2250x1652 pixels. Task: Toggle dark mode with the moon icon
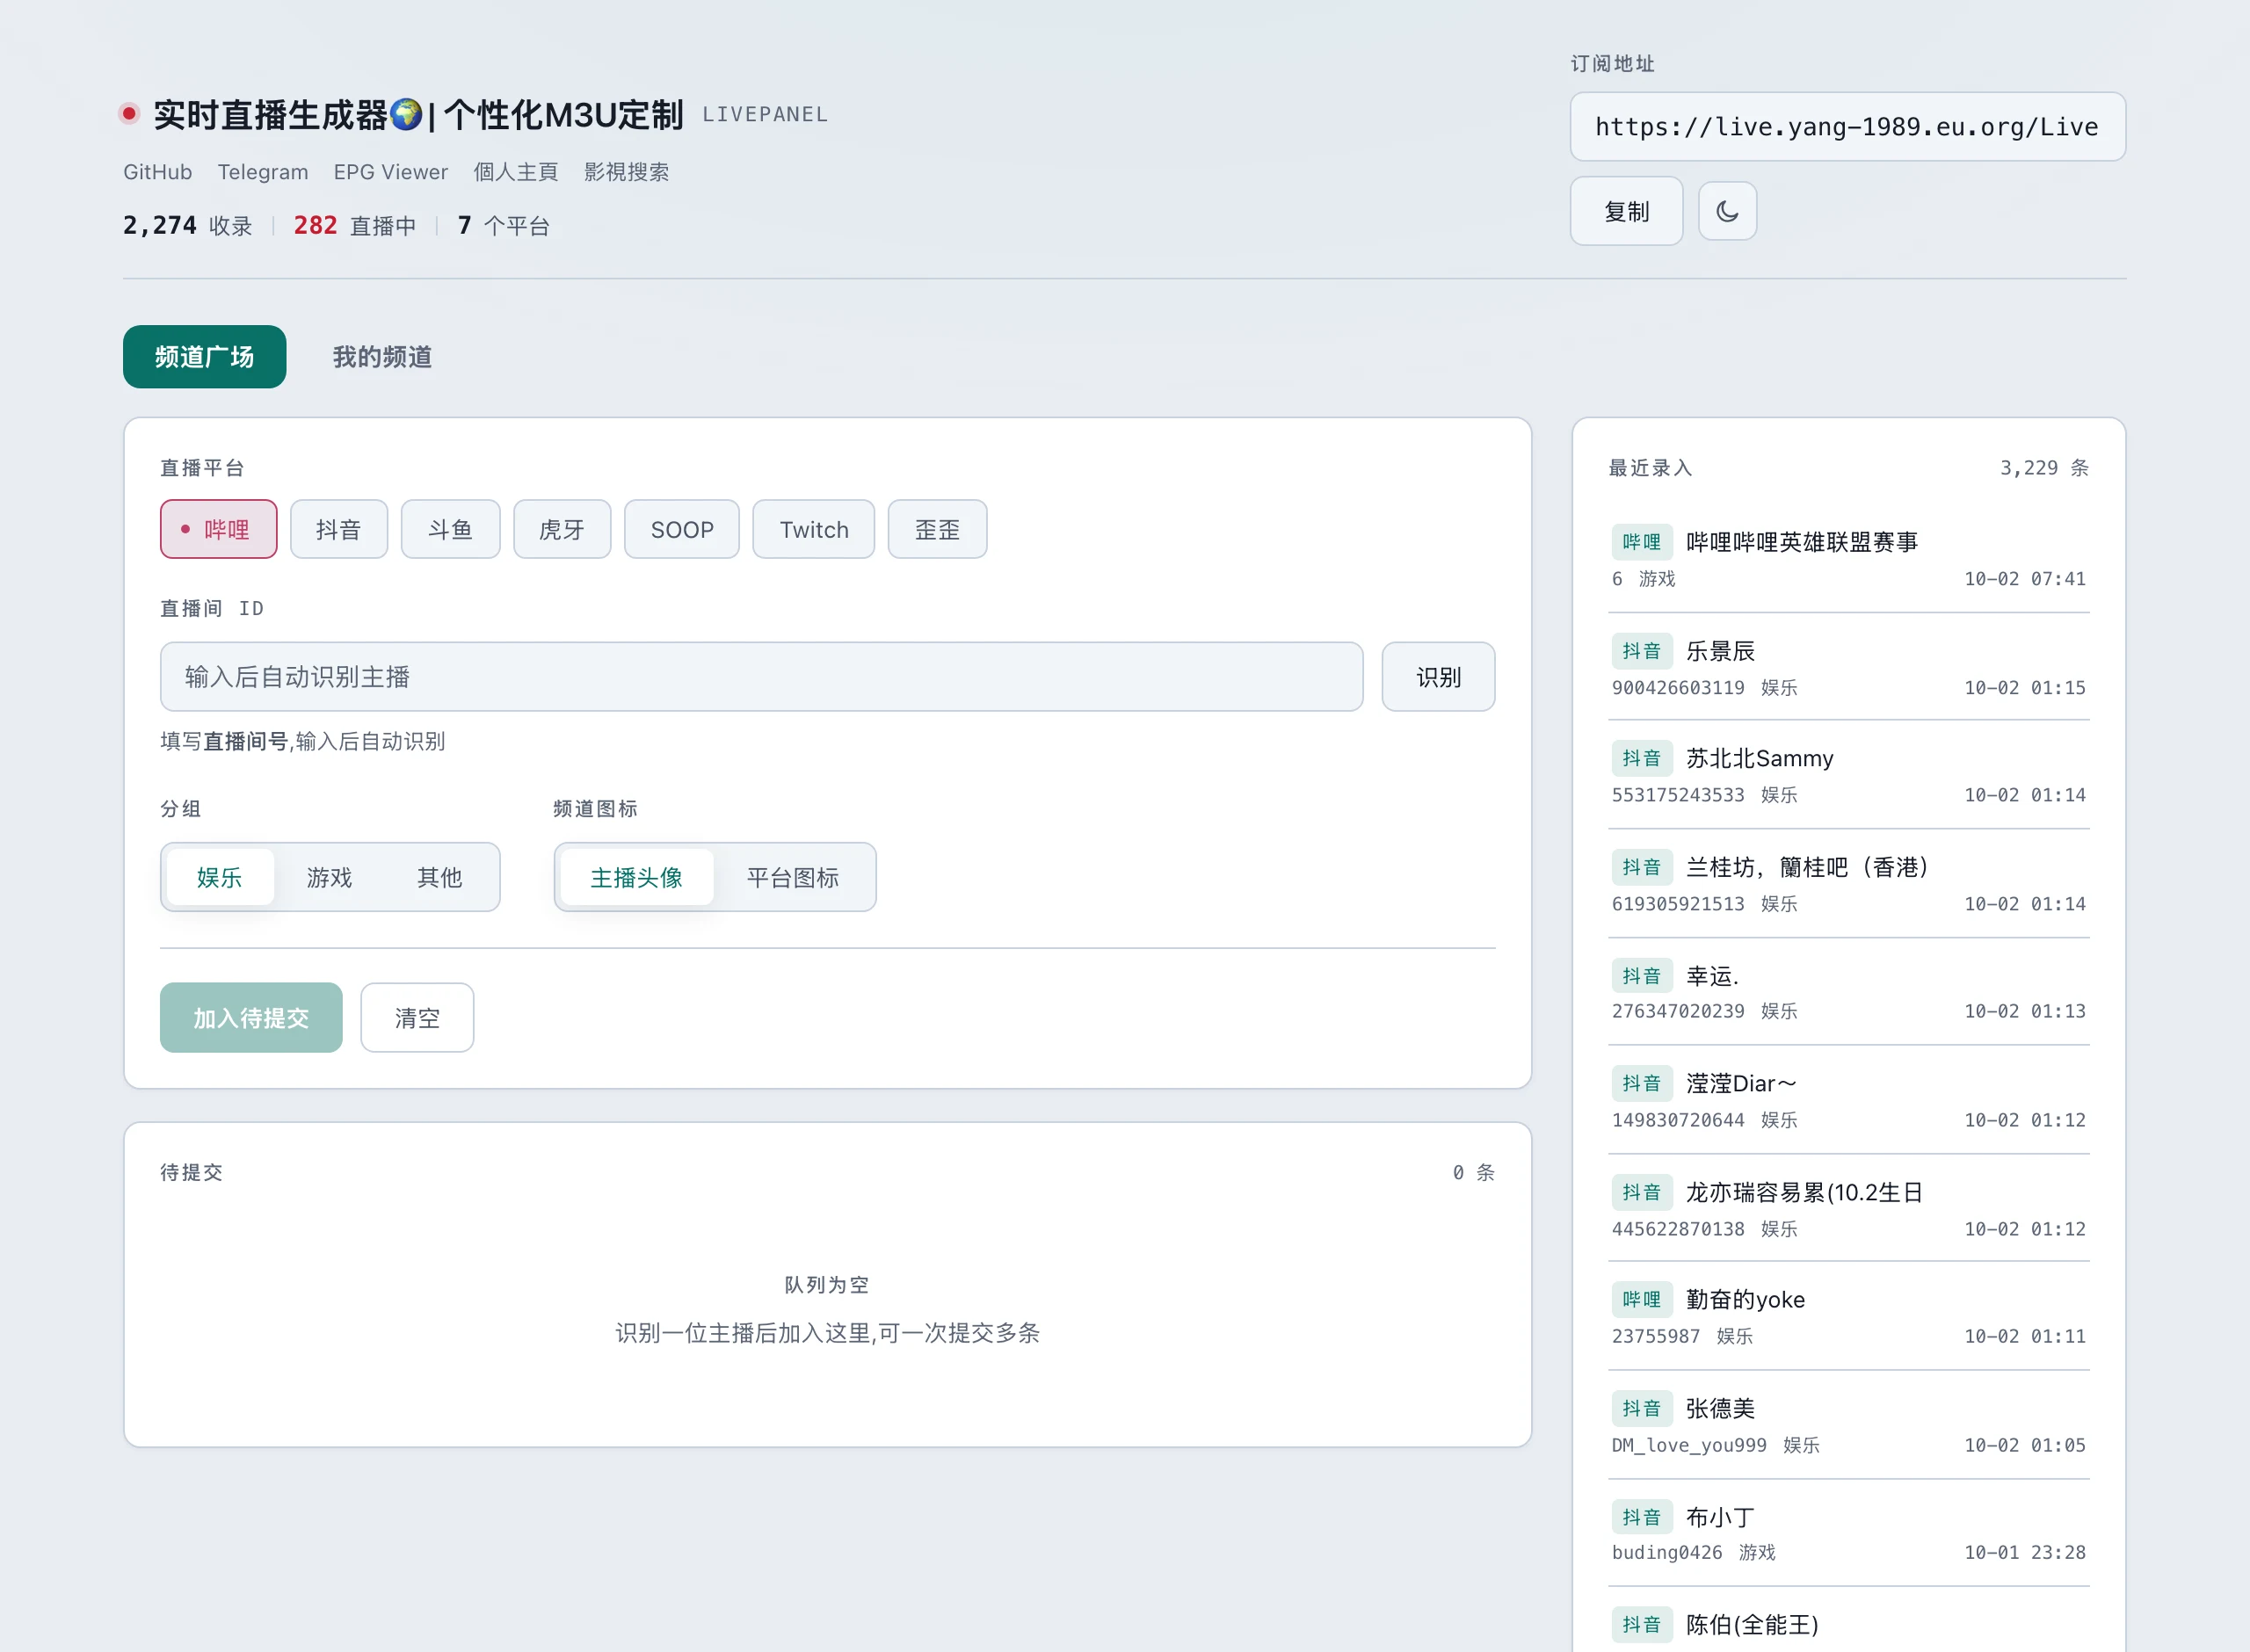1727,211
